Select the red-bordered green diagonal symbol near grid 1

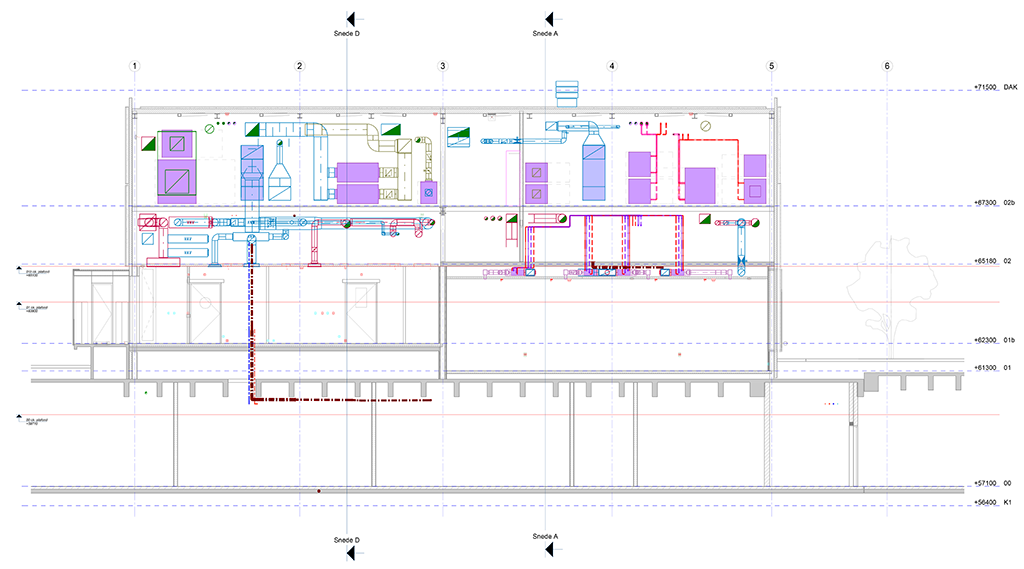coord(148,143)
